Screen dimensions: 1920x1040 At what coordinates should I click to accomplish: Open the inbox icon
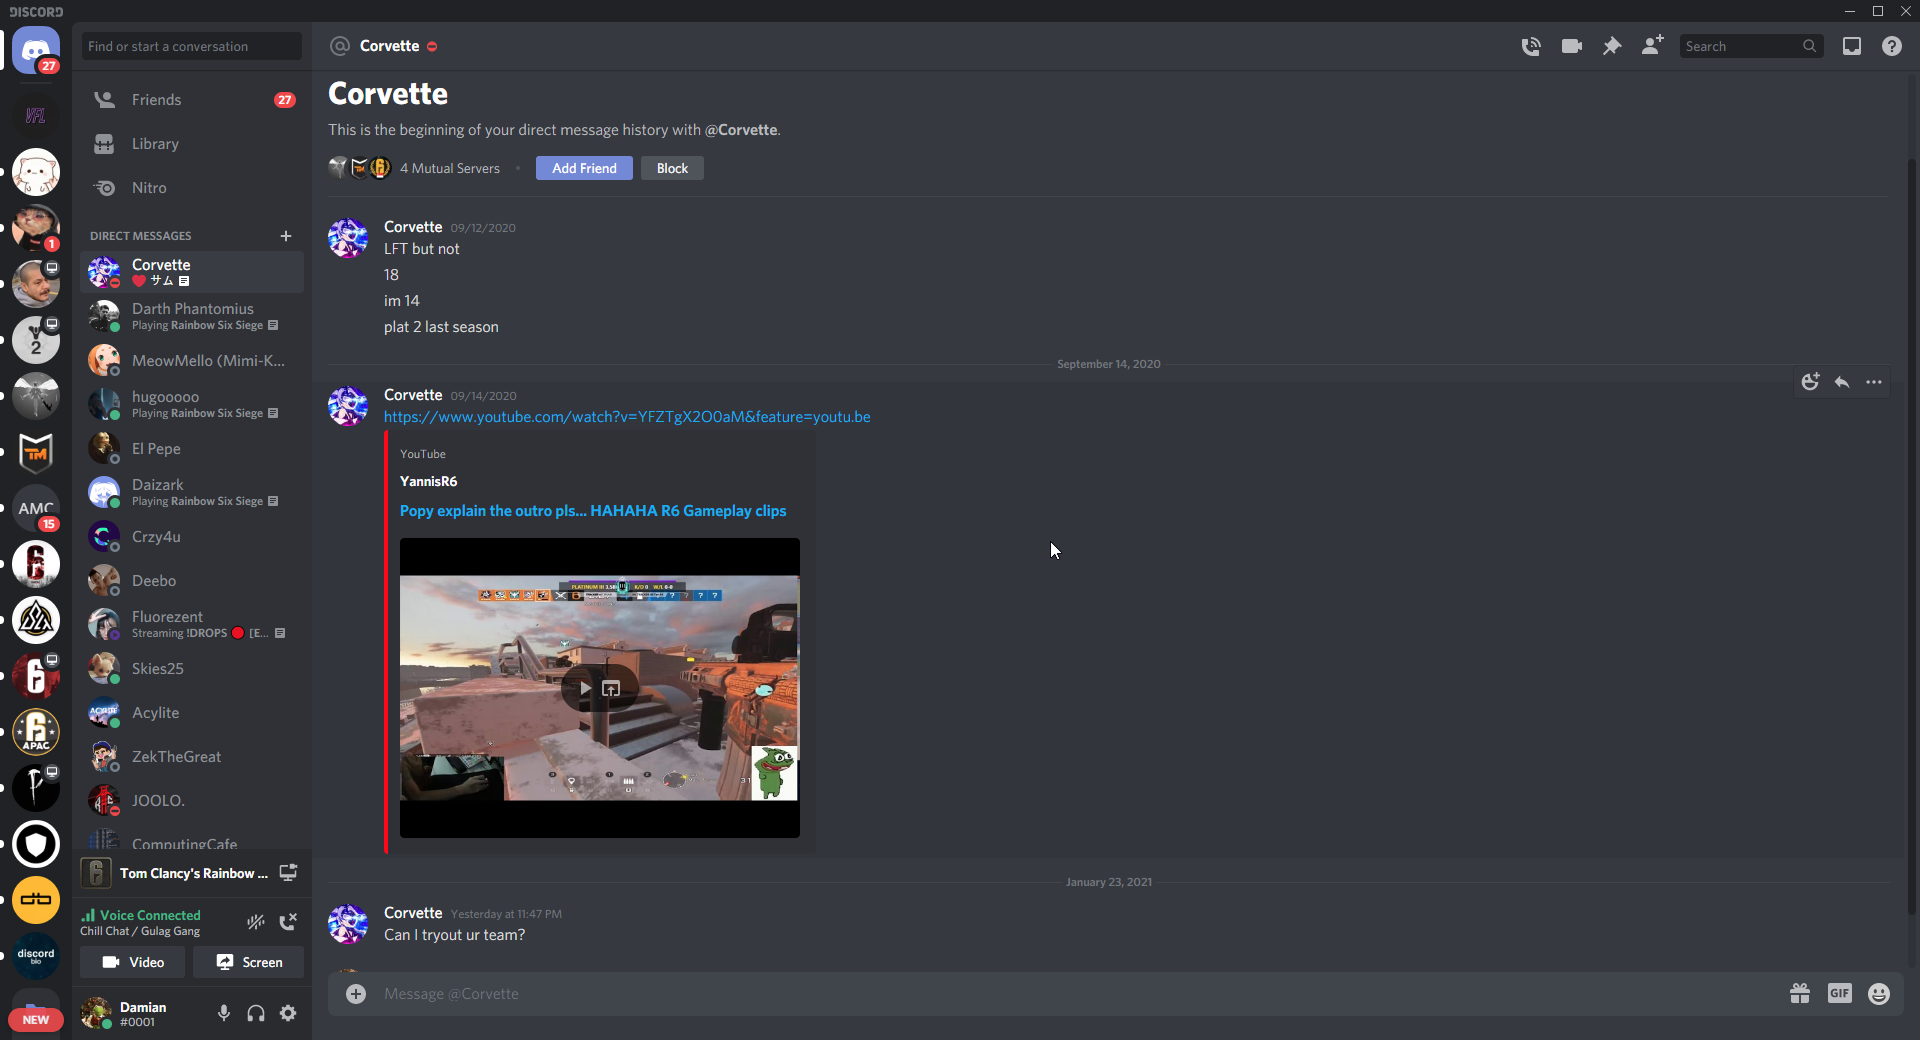1852,46
